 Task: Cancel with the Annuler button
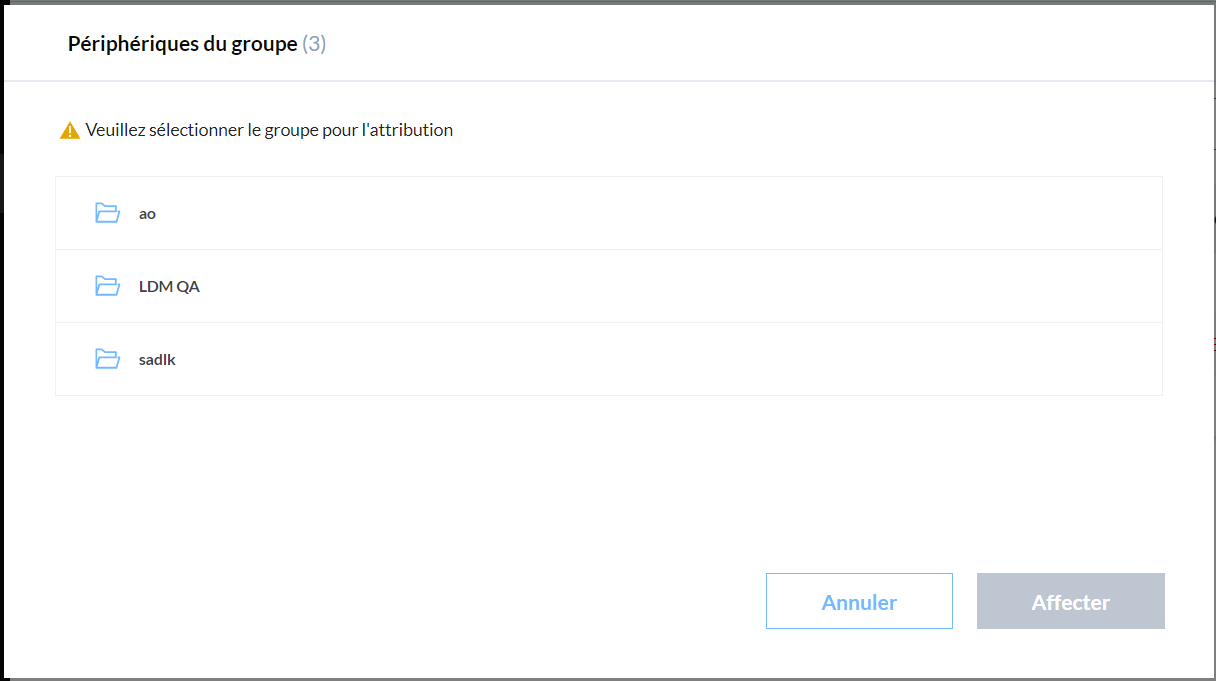(x=859, y=601)
